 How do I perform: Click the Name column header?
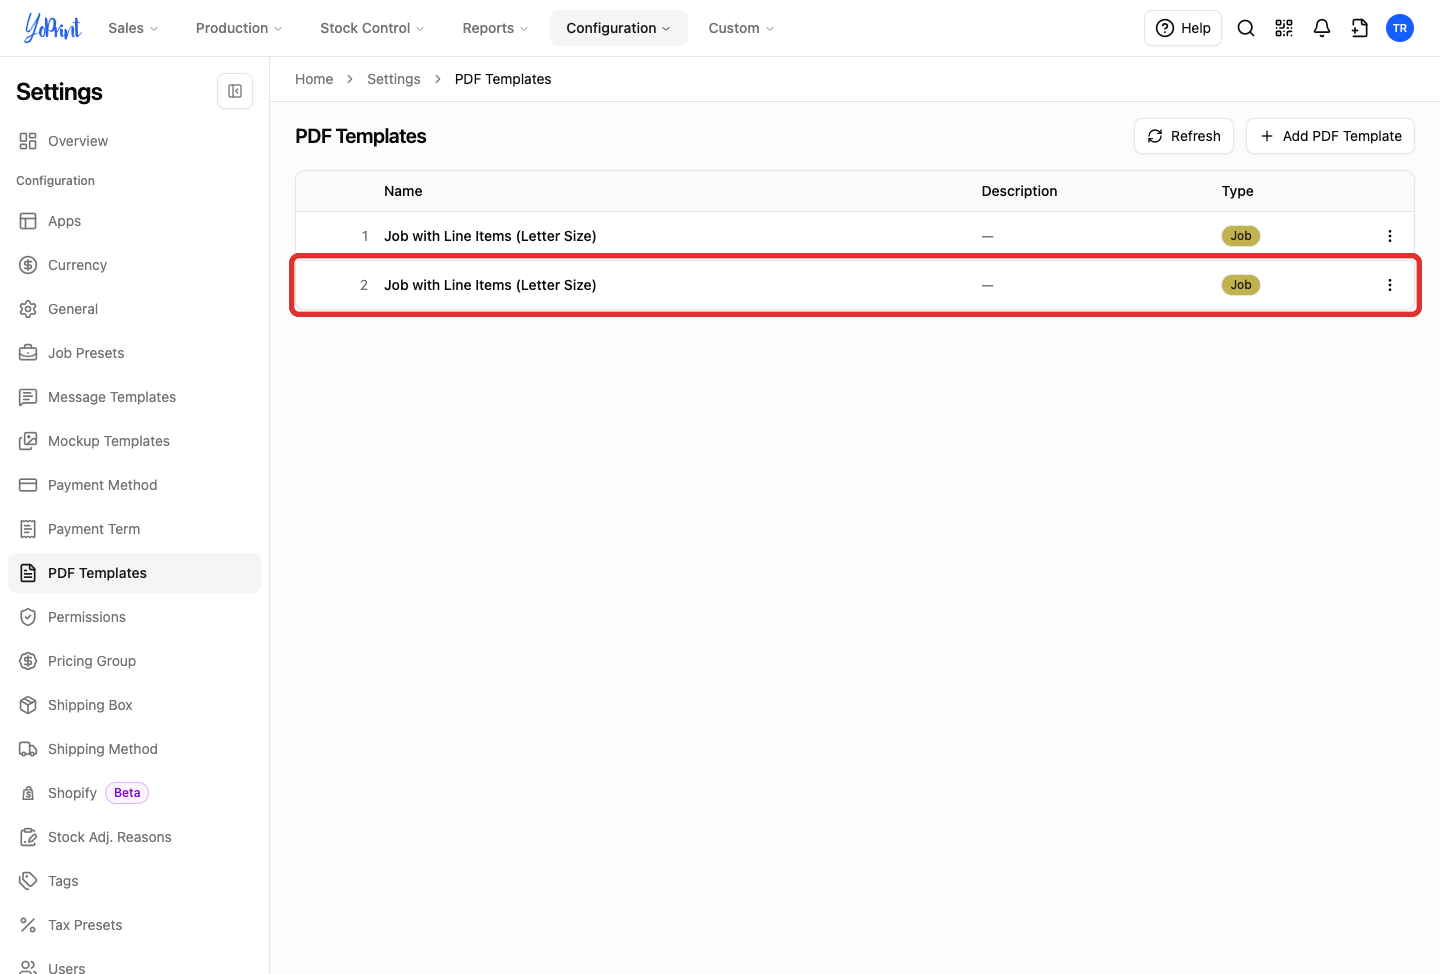pyautogui.click(x=403, y=191)
